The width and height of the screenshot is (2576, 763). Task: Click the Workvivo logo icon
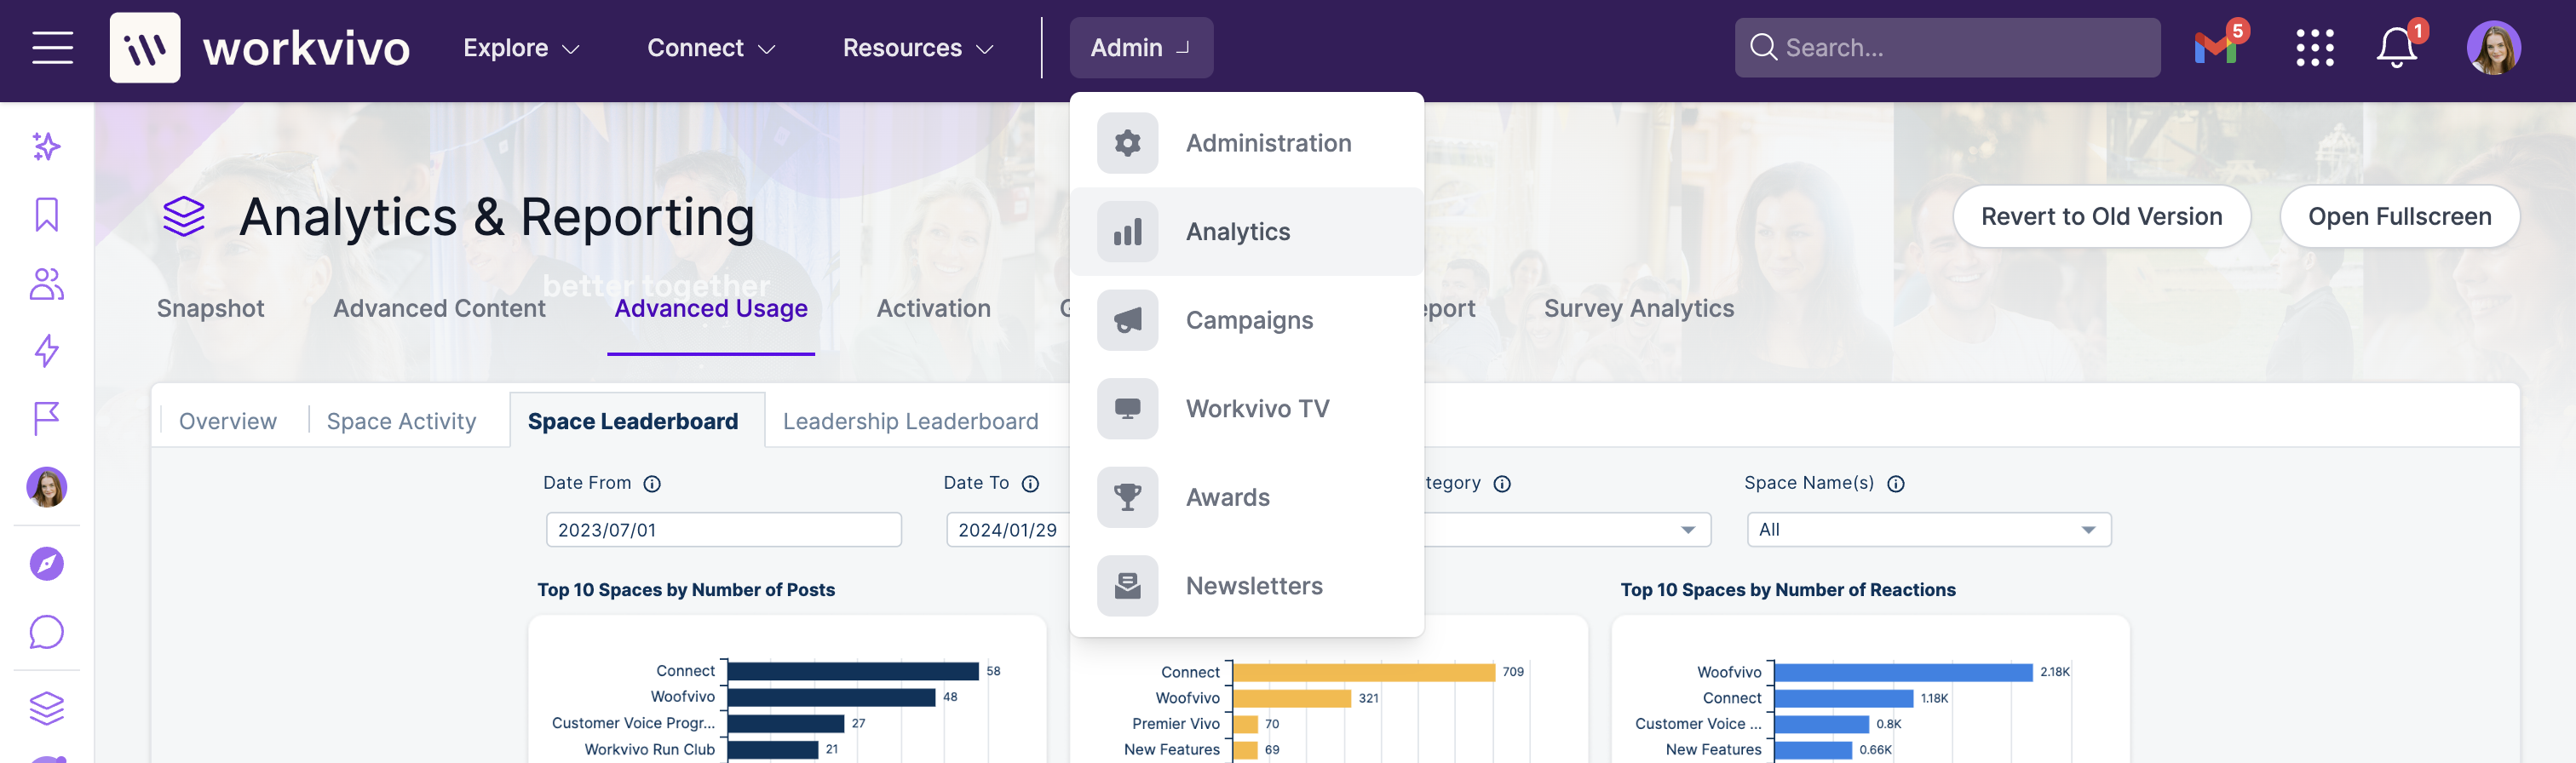click(145, 48)
